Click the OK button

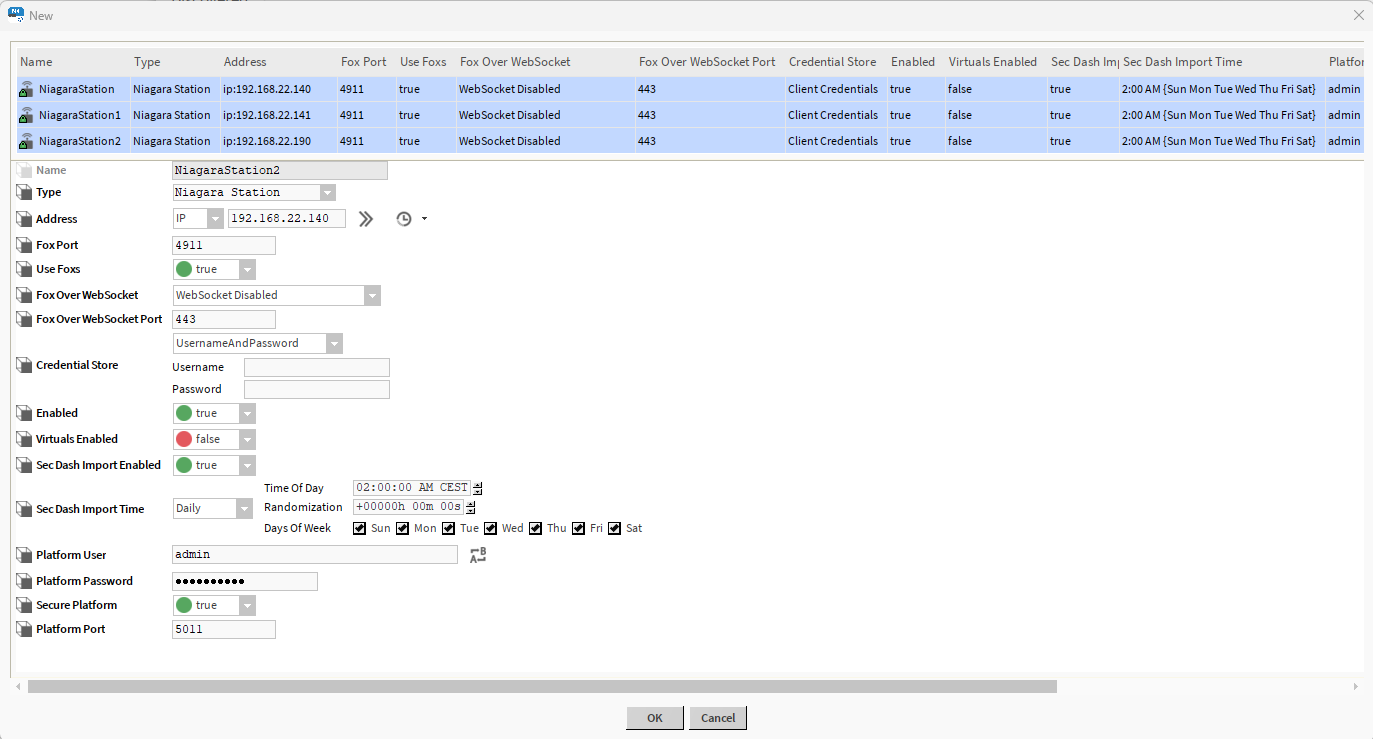[x=655, y=718]
